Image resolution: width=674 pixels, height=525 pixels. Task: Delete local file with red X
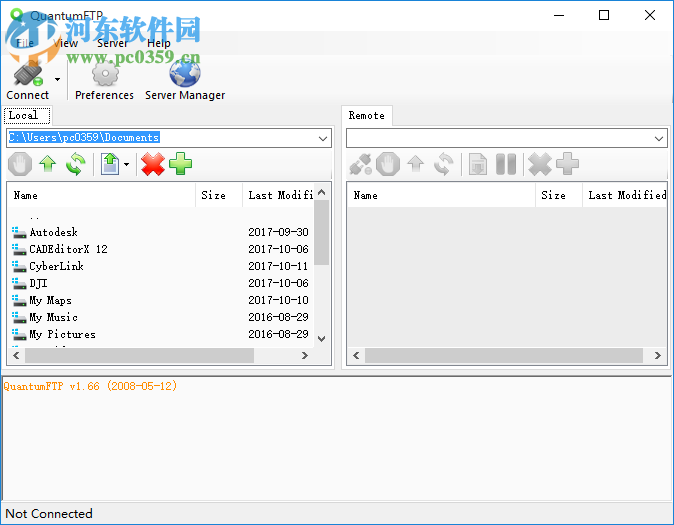click(x=153, y=164)
